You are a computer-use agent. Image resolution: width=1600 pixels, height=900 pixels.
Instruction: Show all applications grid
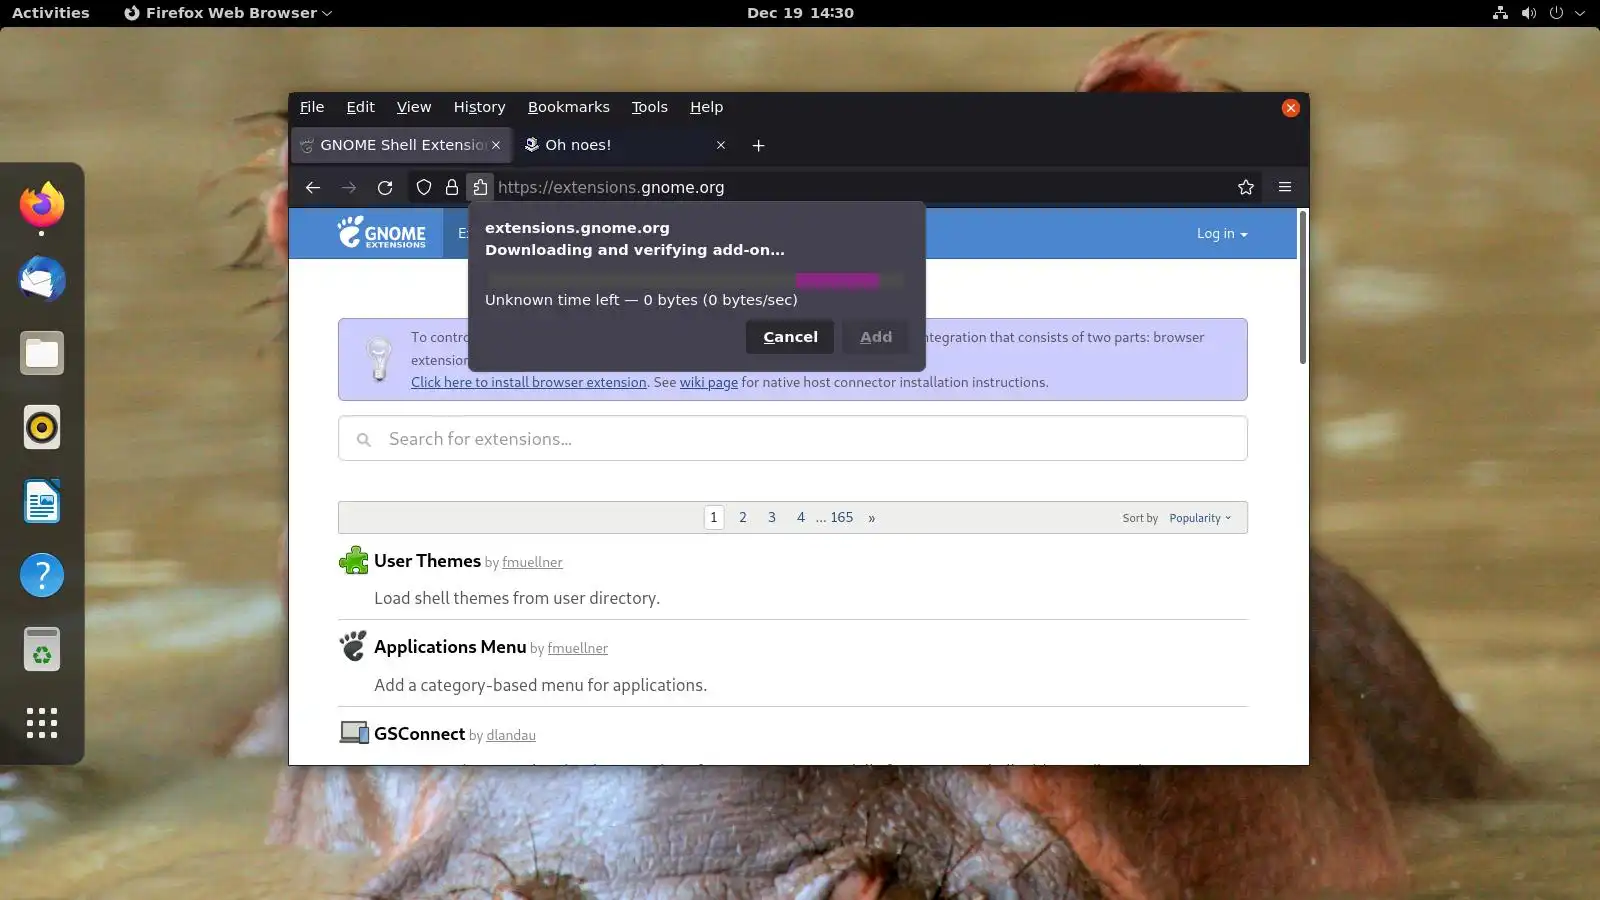point(42,723)
